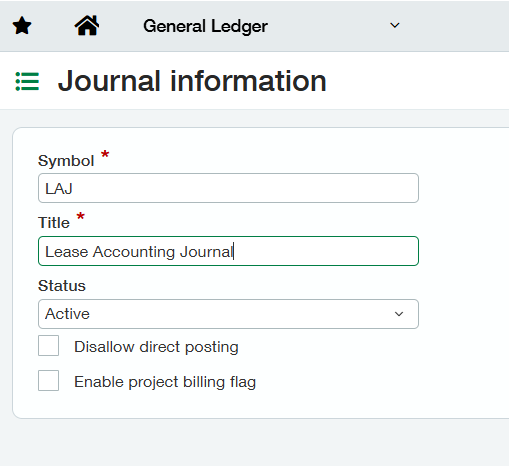The width and height of the screenshot is (509, 466).
Task: Click the Status dropdown arrow
Action: pyautogui.click(x=399, y=314)
